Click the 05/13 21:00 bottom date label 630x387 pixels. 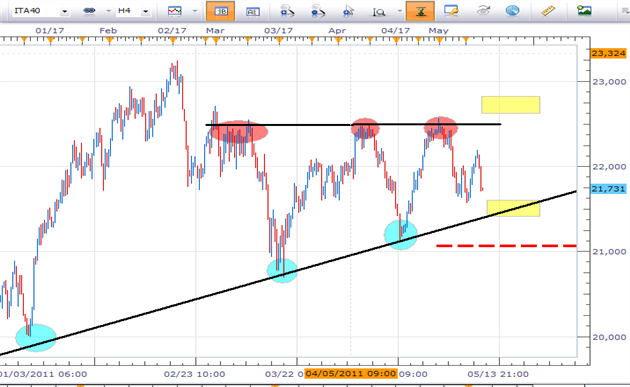498,374
